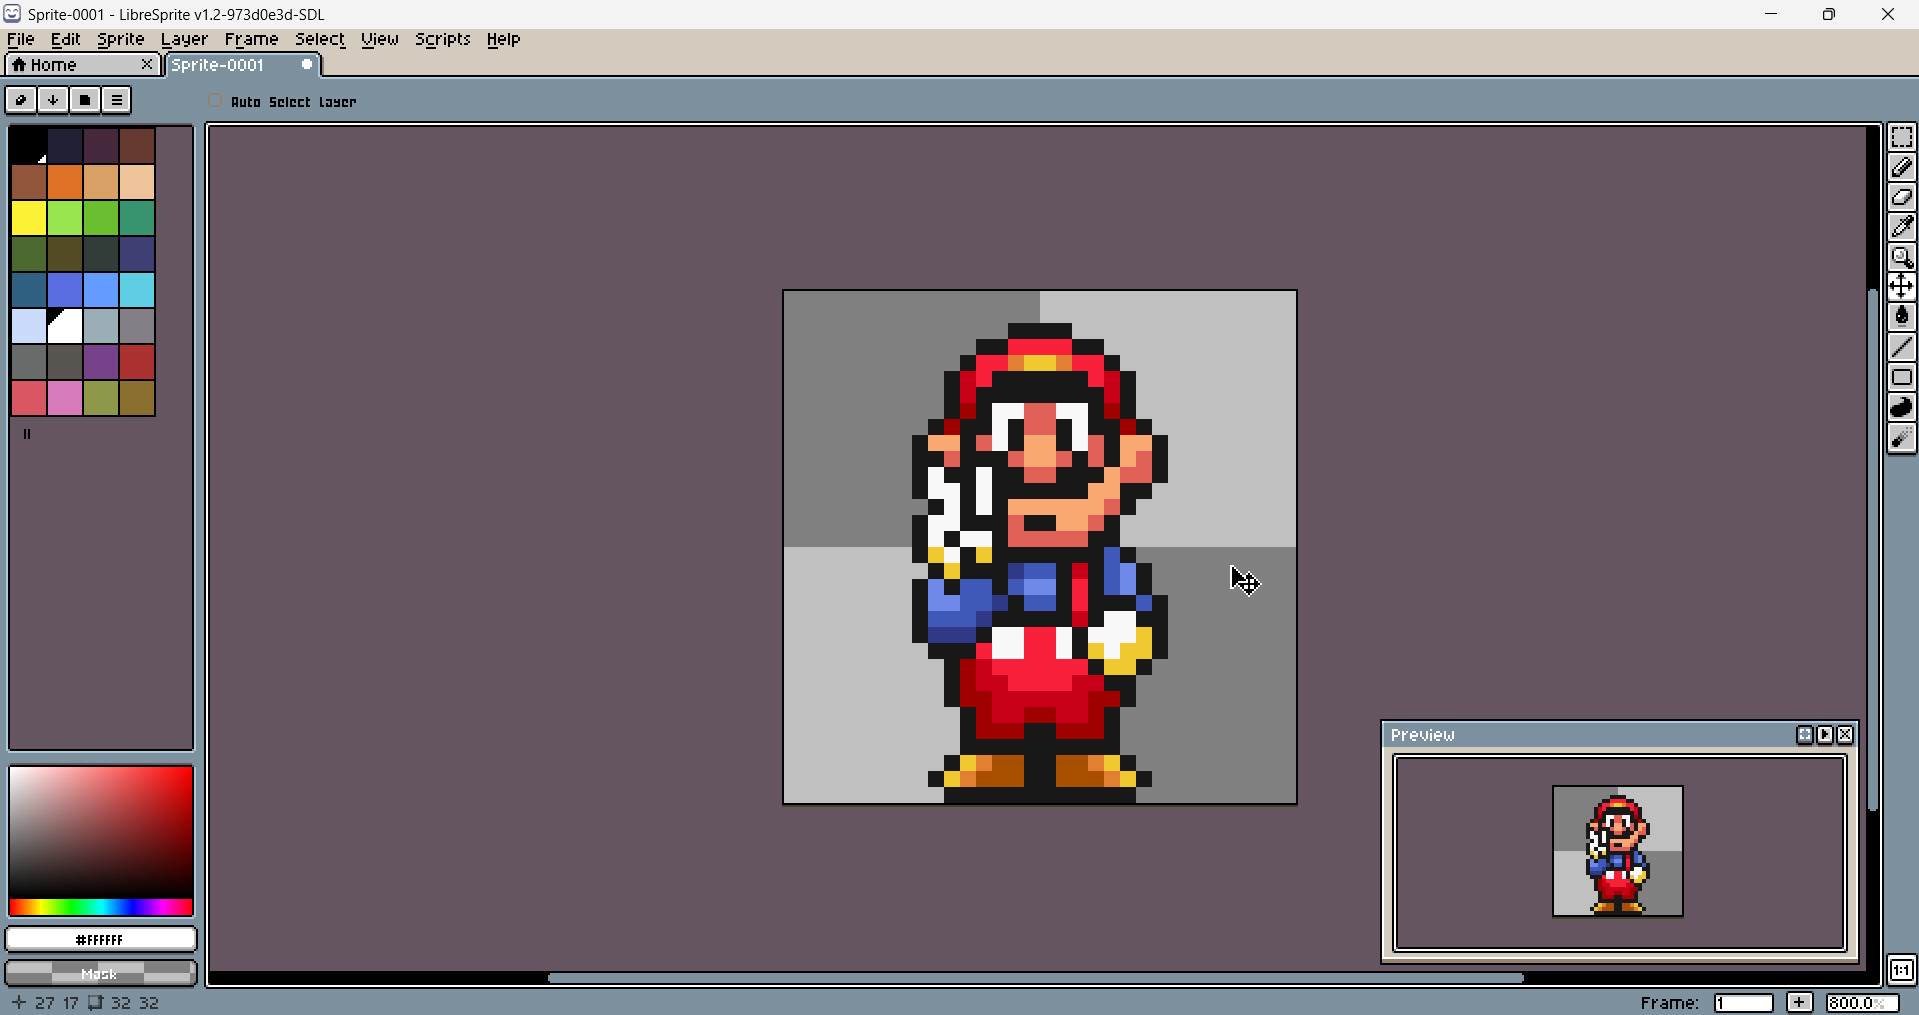The width and height of the screenshot is (1919, 1015).
Task: Pick the Line drawing tool
Action: [1901, 347]
